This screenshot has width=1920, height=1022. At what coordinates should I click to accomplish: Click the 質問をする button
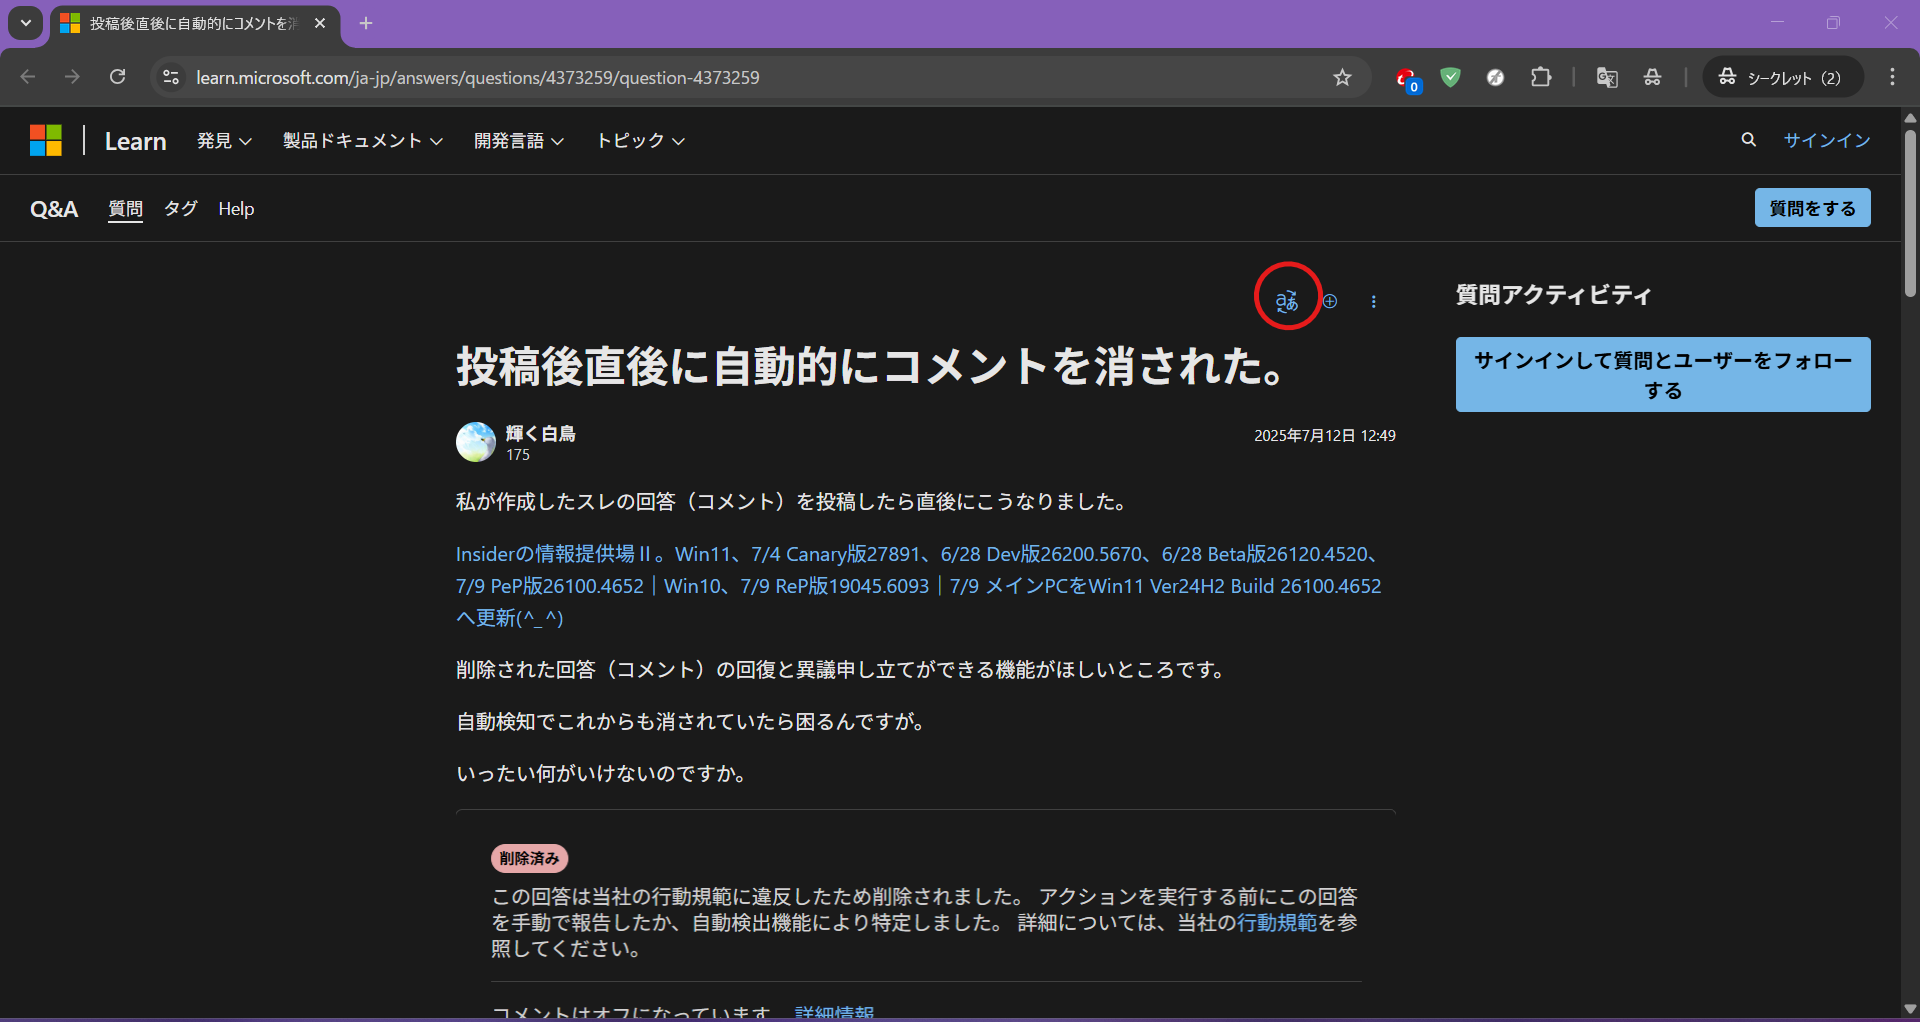(1812, 208)
